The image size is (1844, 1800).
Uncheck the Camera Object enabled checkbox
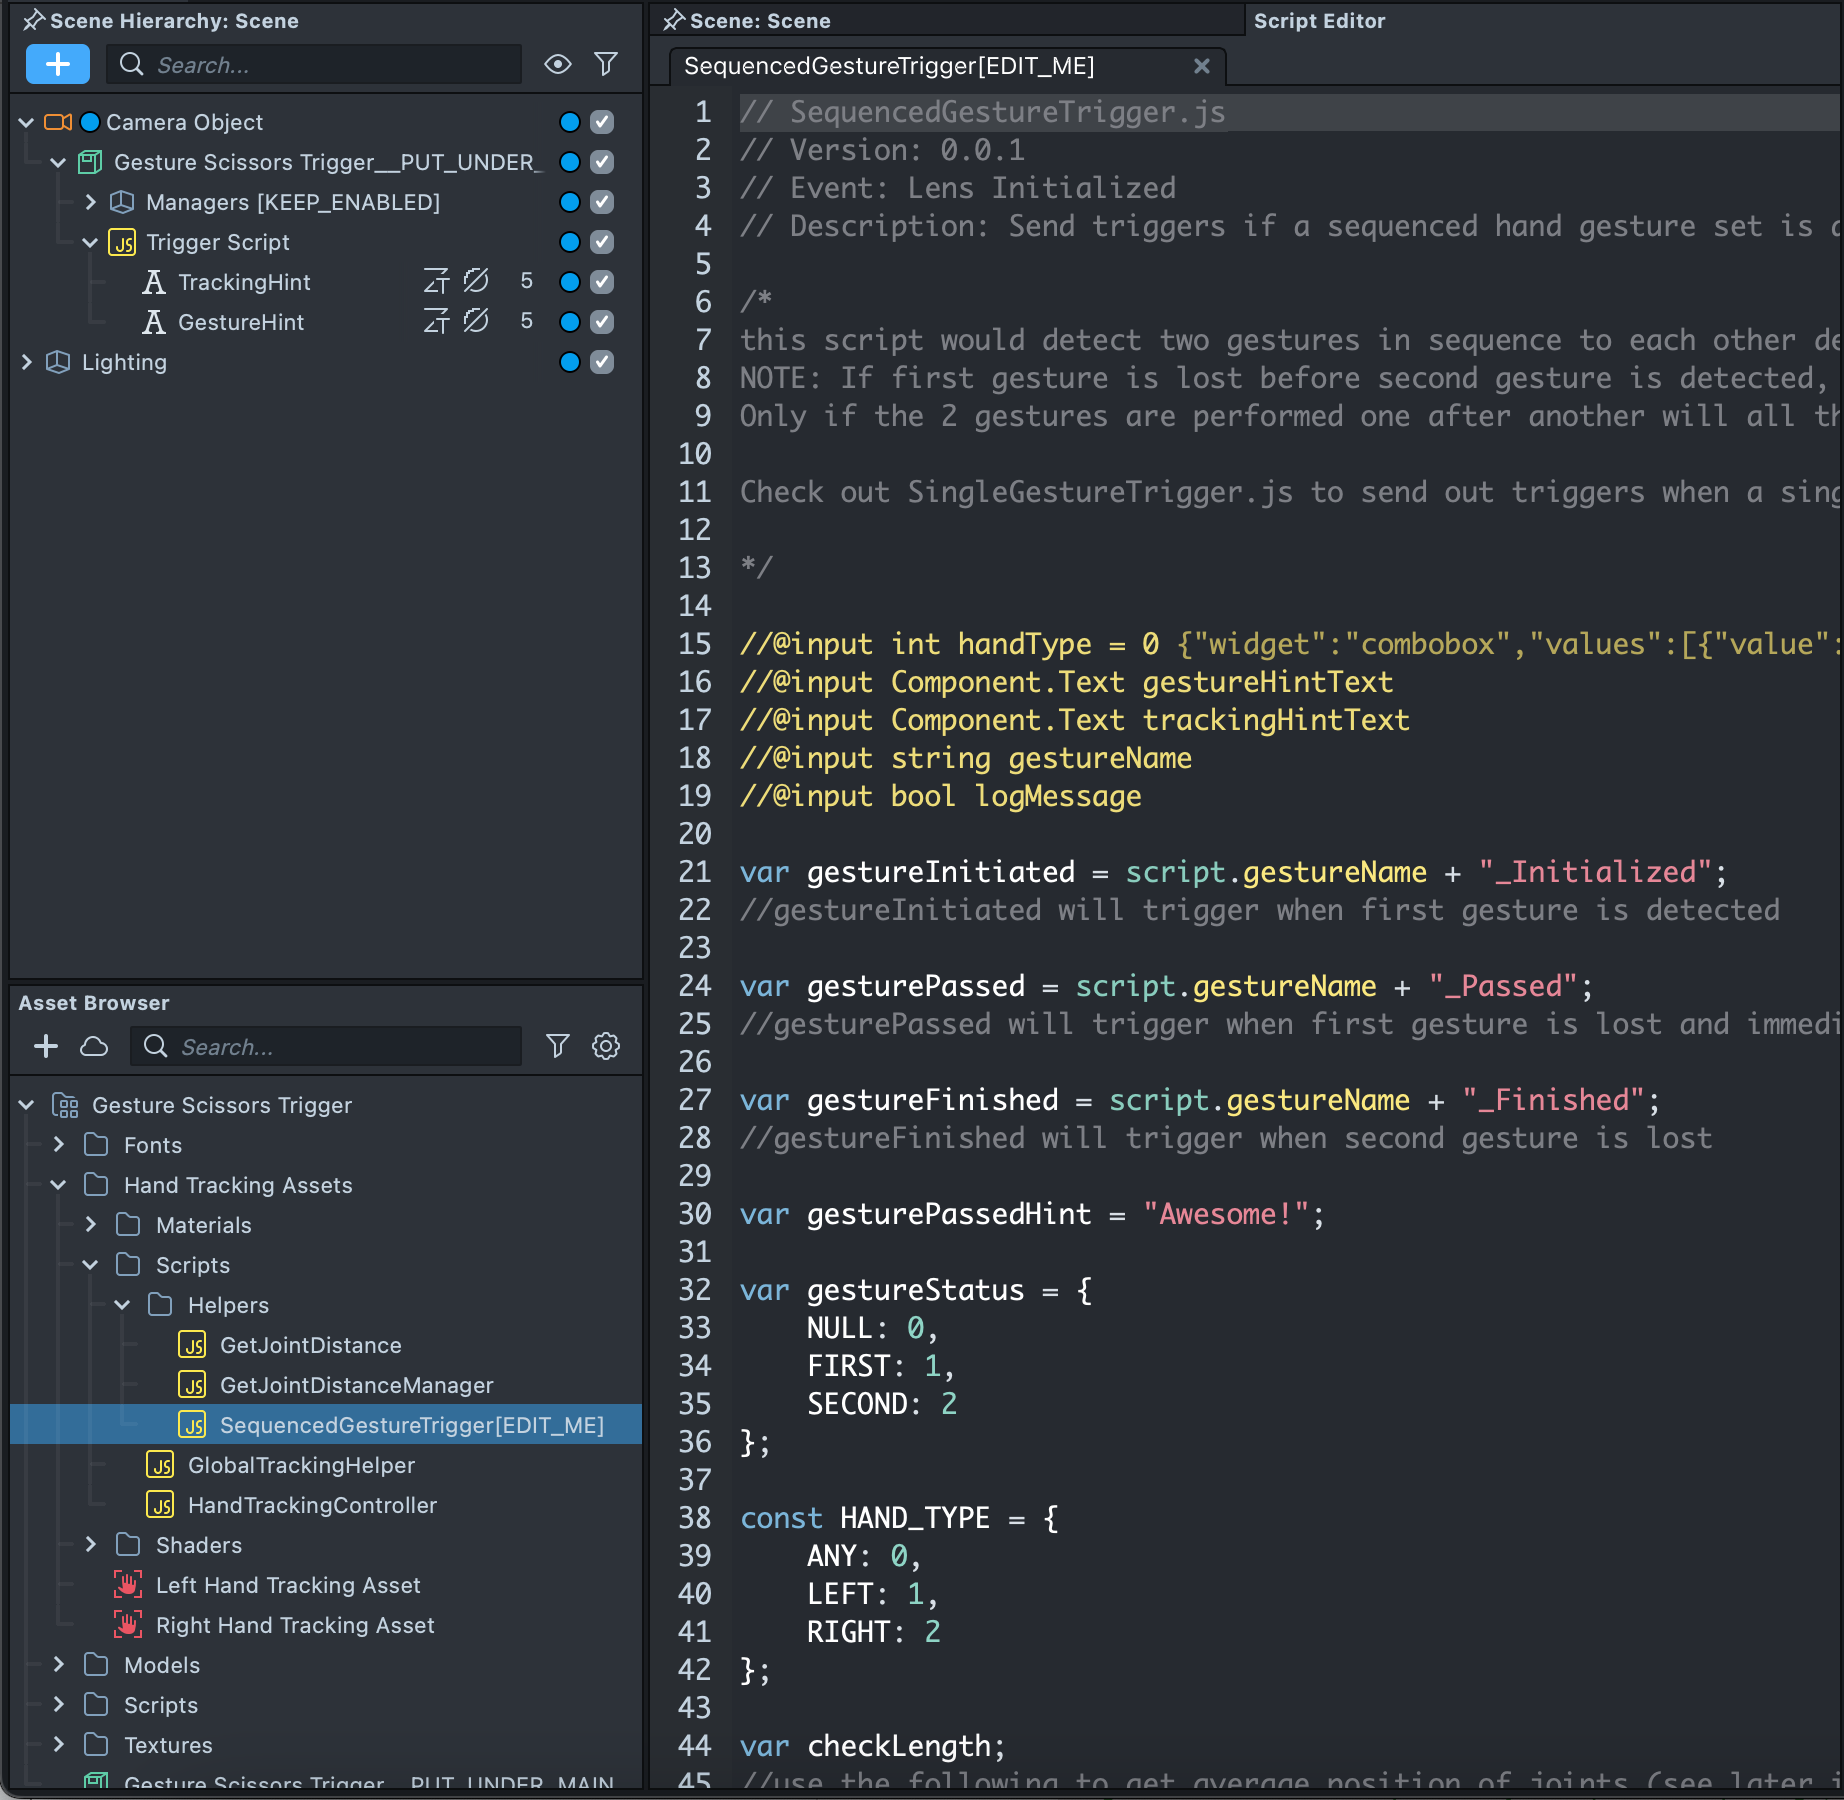[602, 122]
